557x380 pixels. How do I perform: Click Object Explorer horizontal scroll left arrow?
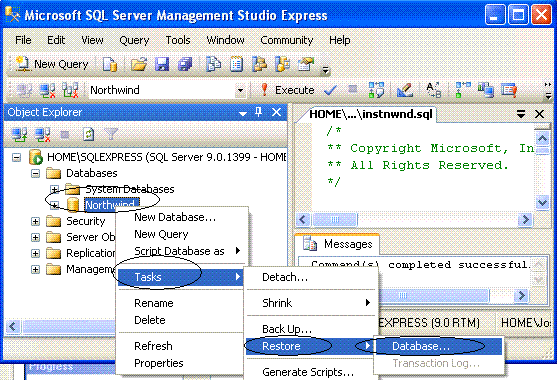coord(13,326)
